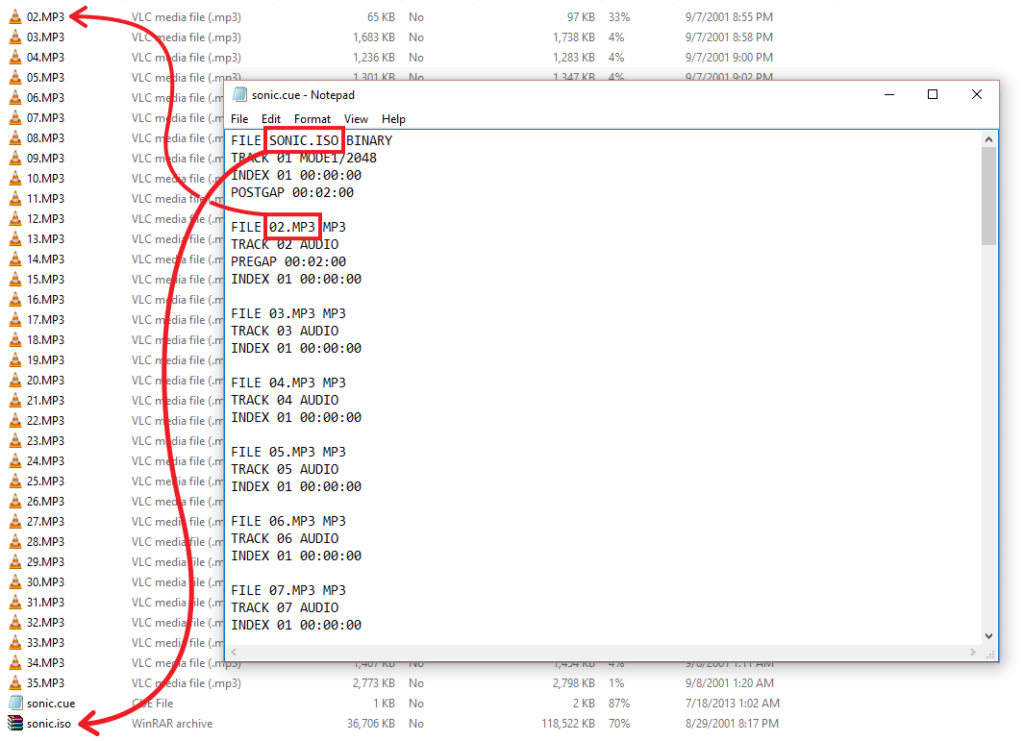Select the 20.MP3 file name
The height and width of the screenshot is (741, 1024).
click(46, 381)
